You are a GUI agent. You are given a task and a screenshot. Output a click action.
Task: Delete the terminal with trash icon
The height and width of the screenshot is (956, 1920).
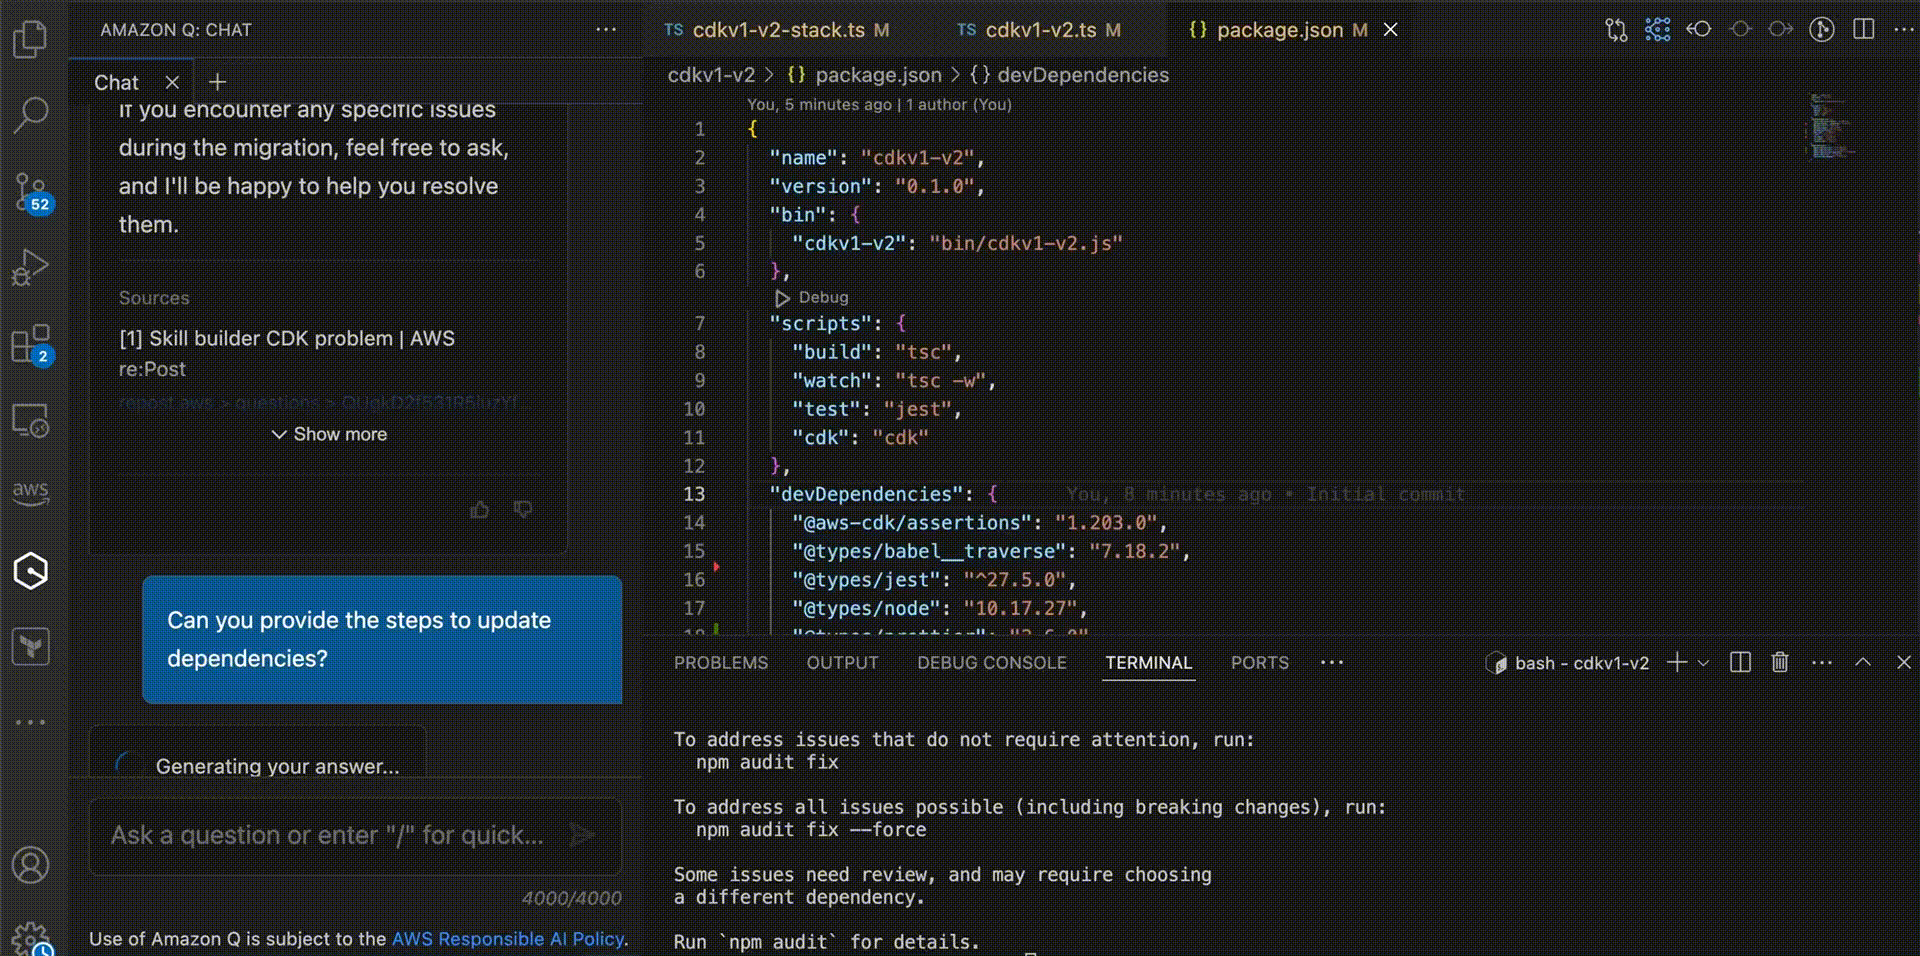1779,663
